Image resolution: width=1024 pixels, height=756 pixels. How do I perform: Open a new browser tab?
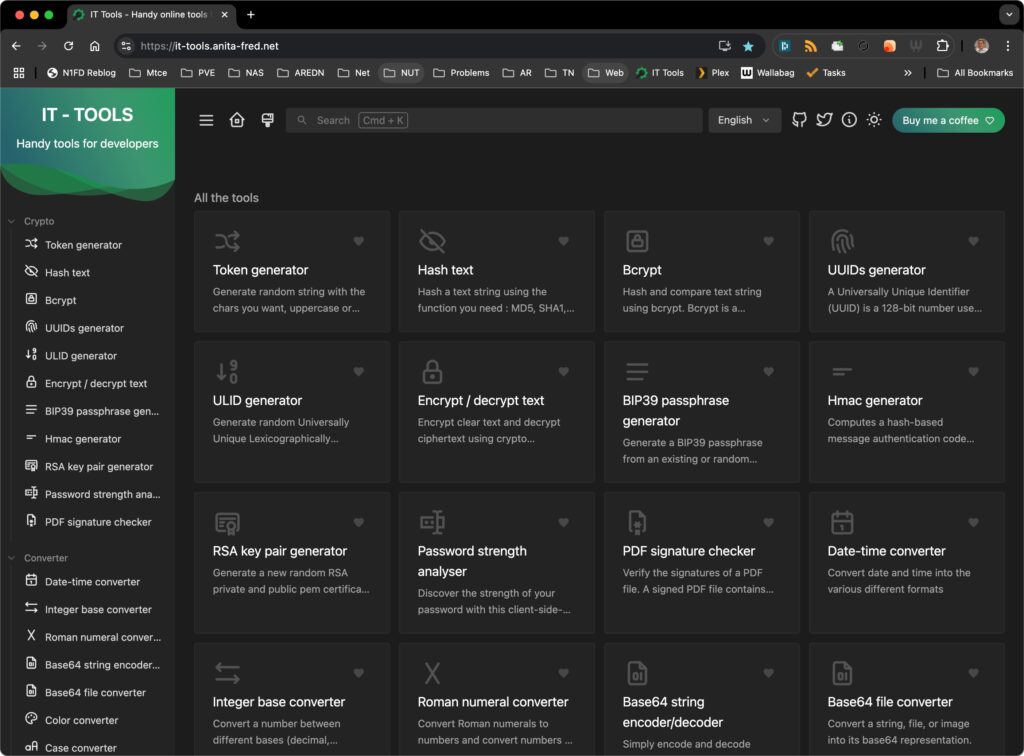coord(251,14)
